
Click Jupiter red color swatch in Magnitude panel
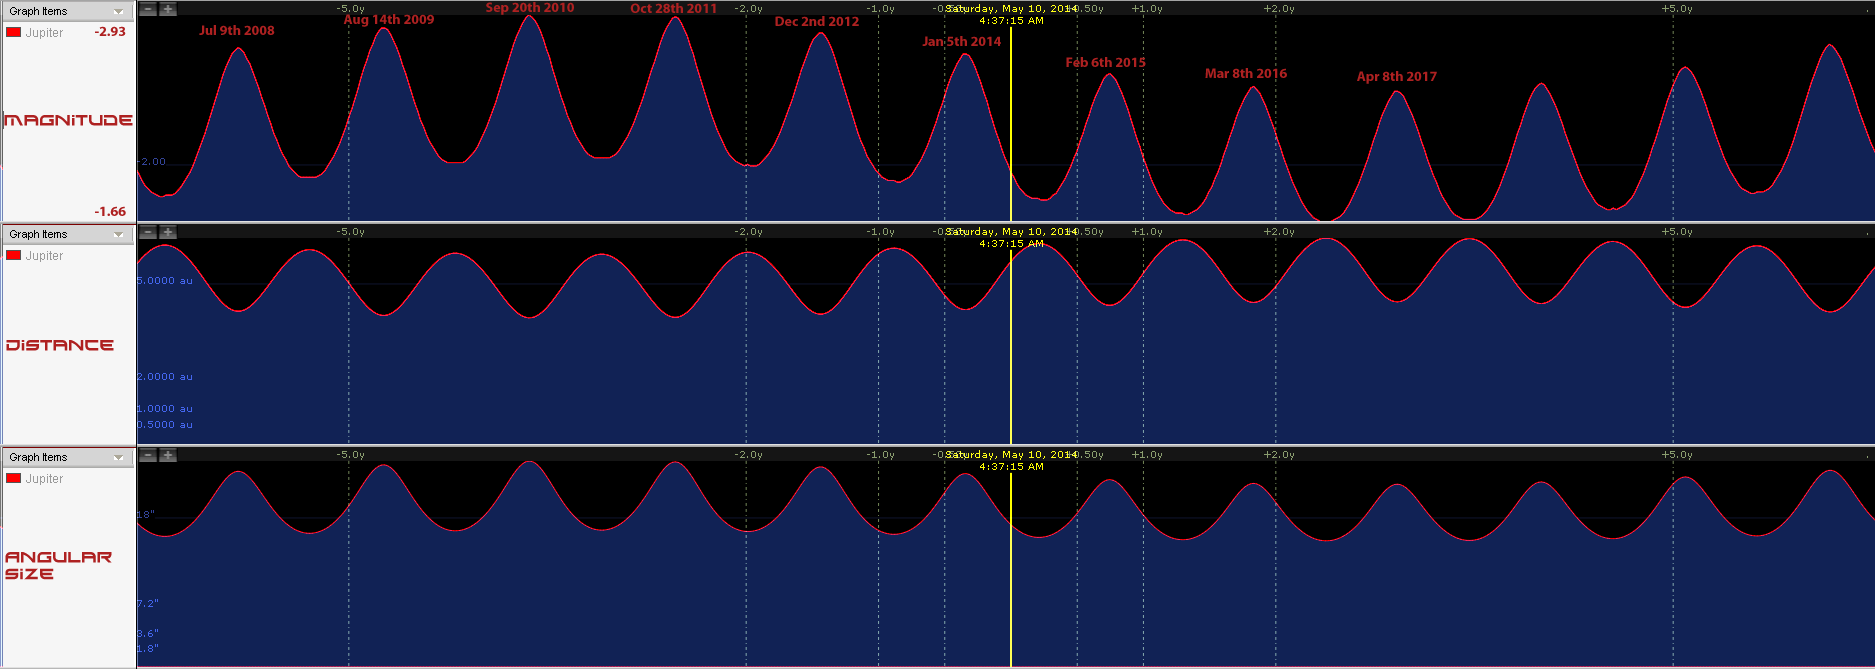point(14,32)
